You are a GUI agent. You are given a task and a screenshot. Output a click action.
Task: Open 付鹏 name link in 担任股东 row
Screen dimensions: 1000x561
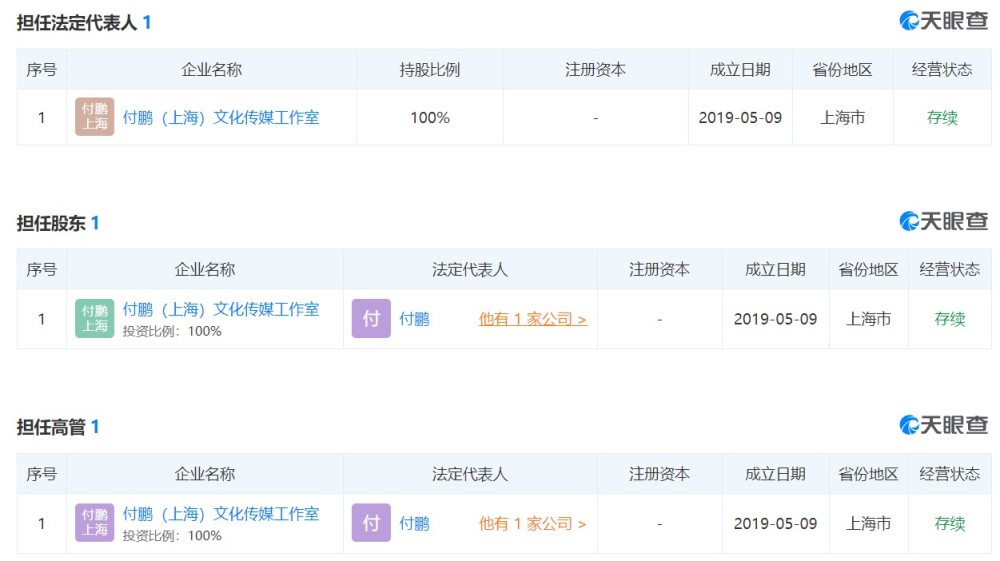[x=414, y=319]
